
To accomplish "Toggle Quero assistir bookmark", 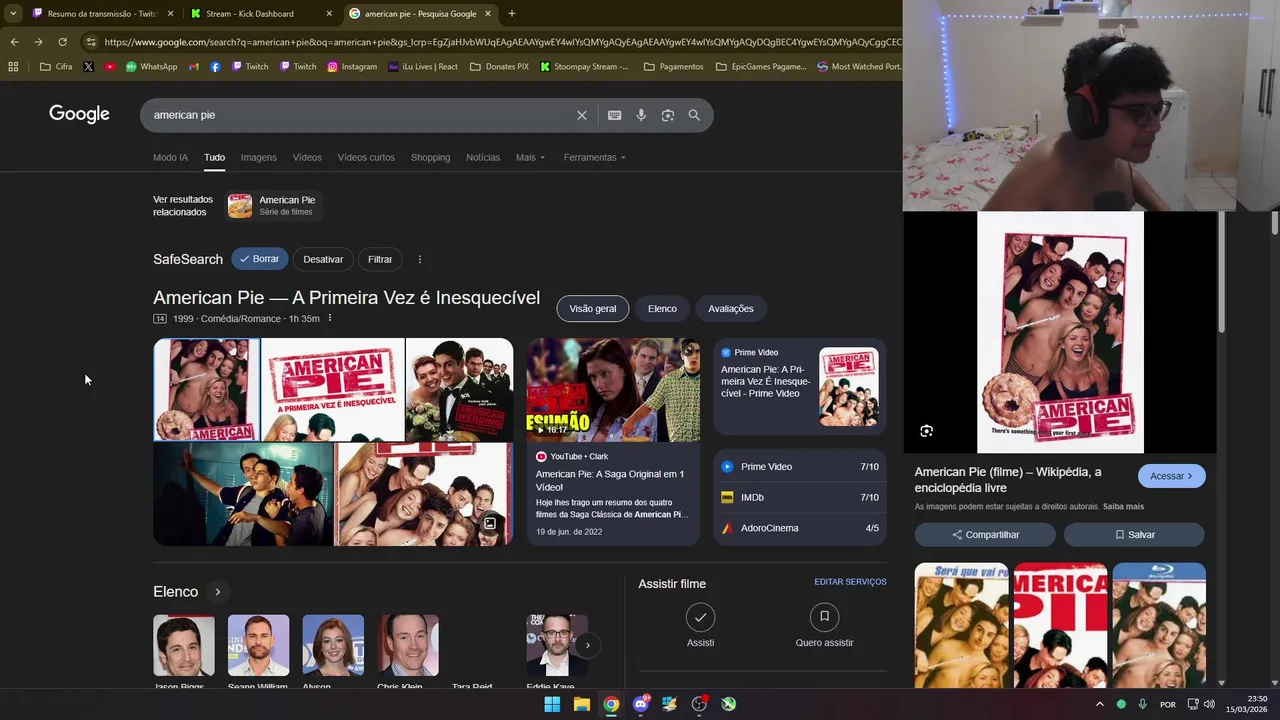I will (x=824, y=617).
